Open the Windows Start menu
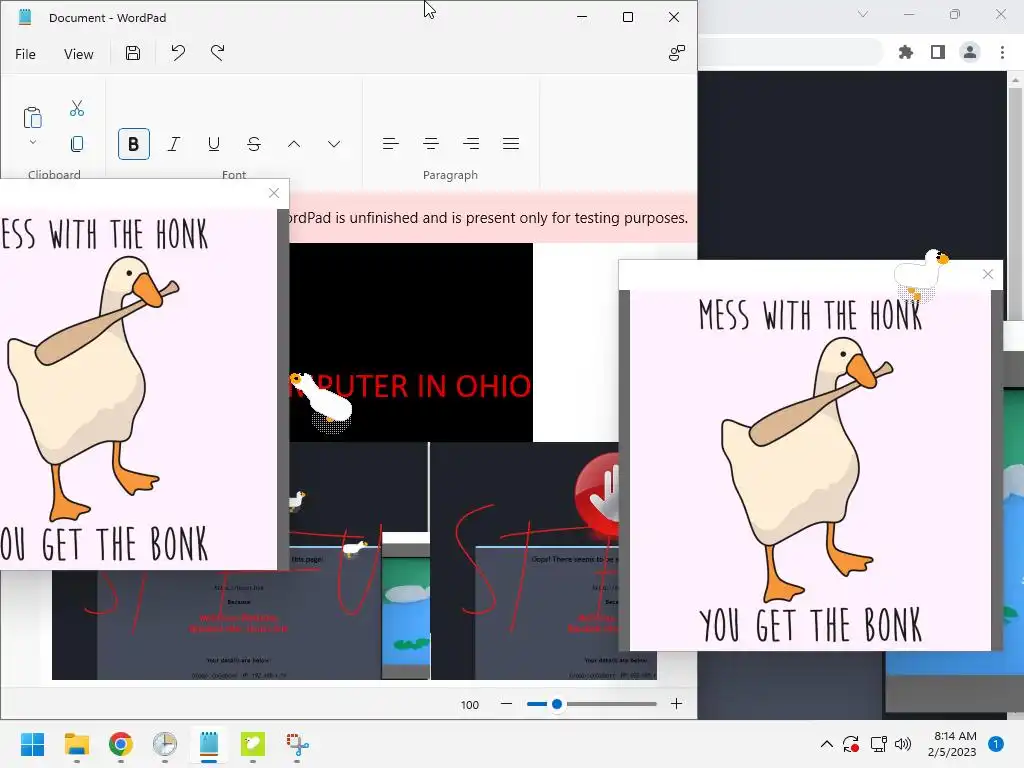Screen dimensions: 1024x768 click(x=33, y=744)
